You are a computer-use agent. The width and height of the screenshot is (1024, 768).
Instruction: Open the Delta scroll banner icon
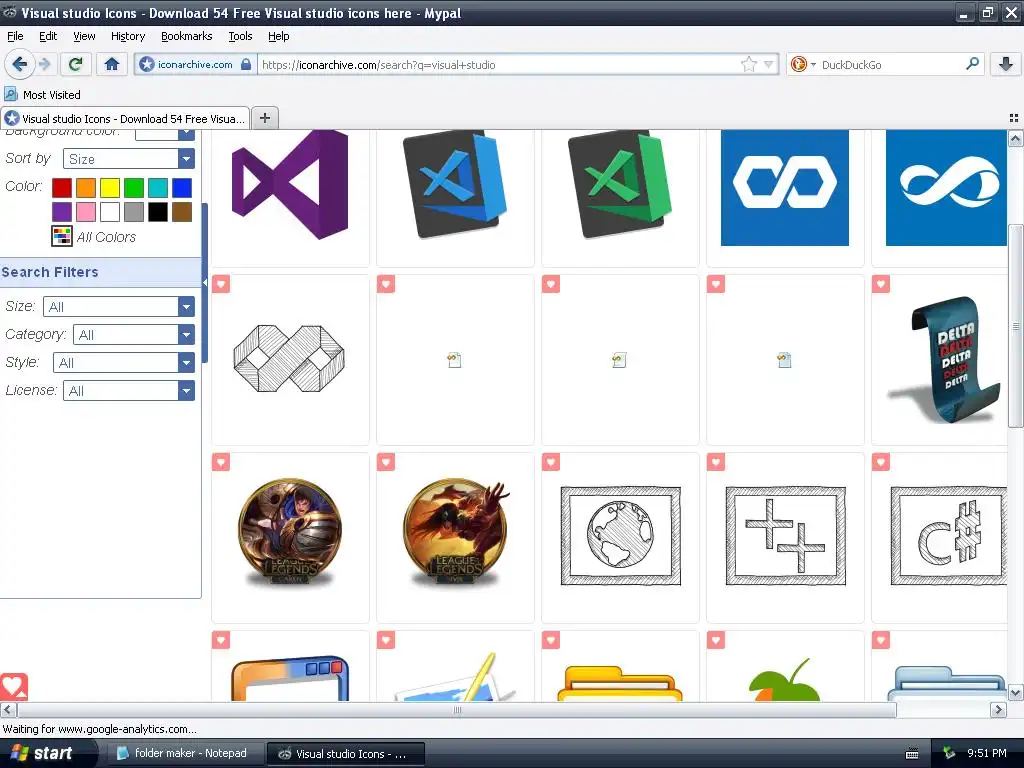(x=946, y=359)
